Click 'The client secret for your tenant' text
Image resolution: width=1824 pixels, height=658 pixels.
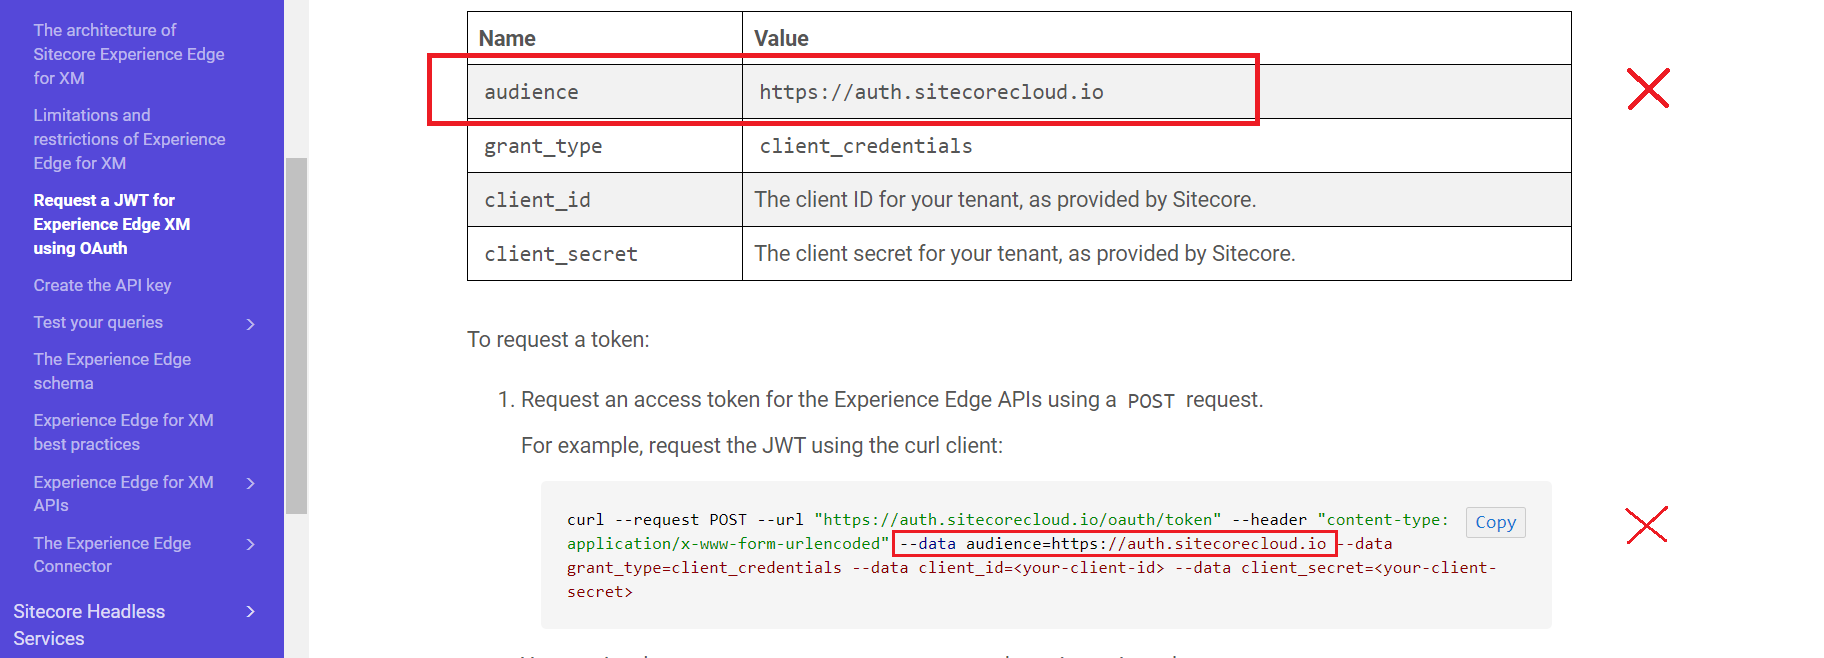(1025, 254)
